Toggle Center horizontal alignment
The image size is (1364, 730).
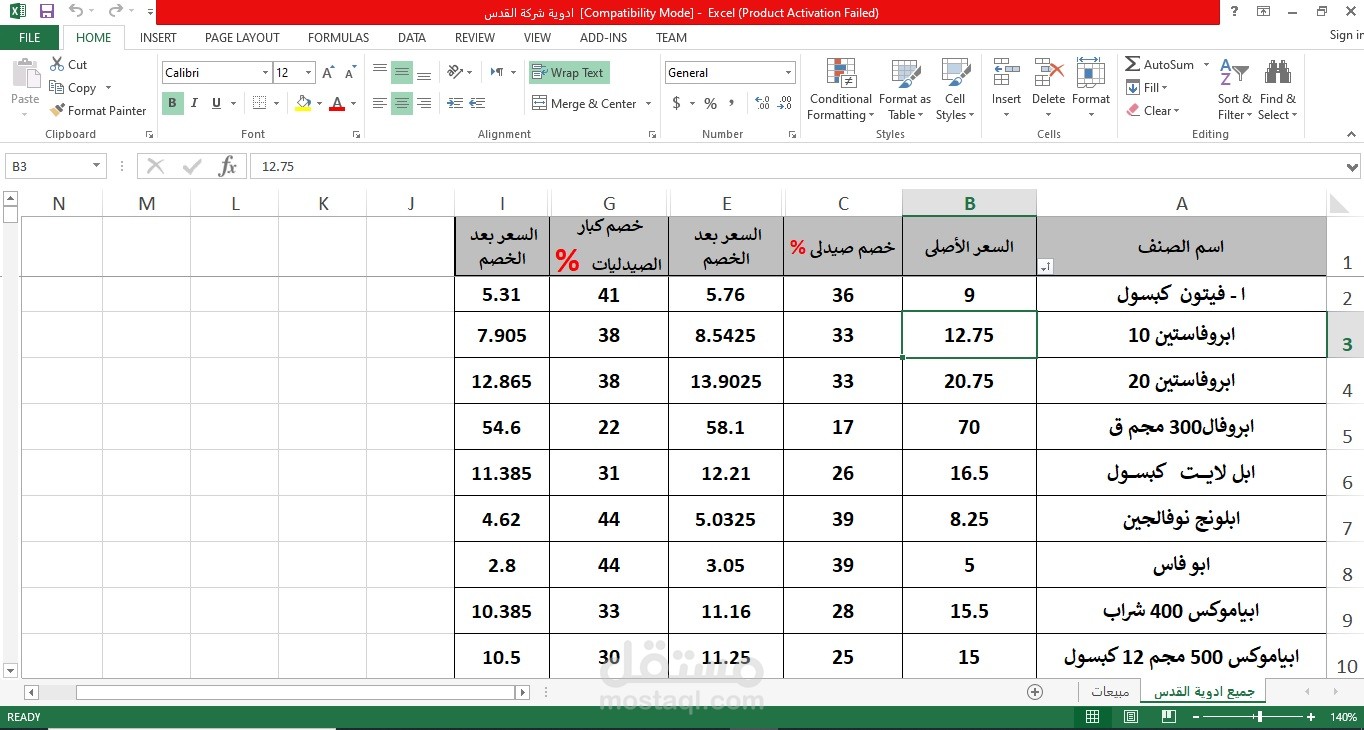(x=402, y=103)
